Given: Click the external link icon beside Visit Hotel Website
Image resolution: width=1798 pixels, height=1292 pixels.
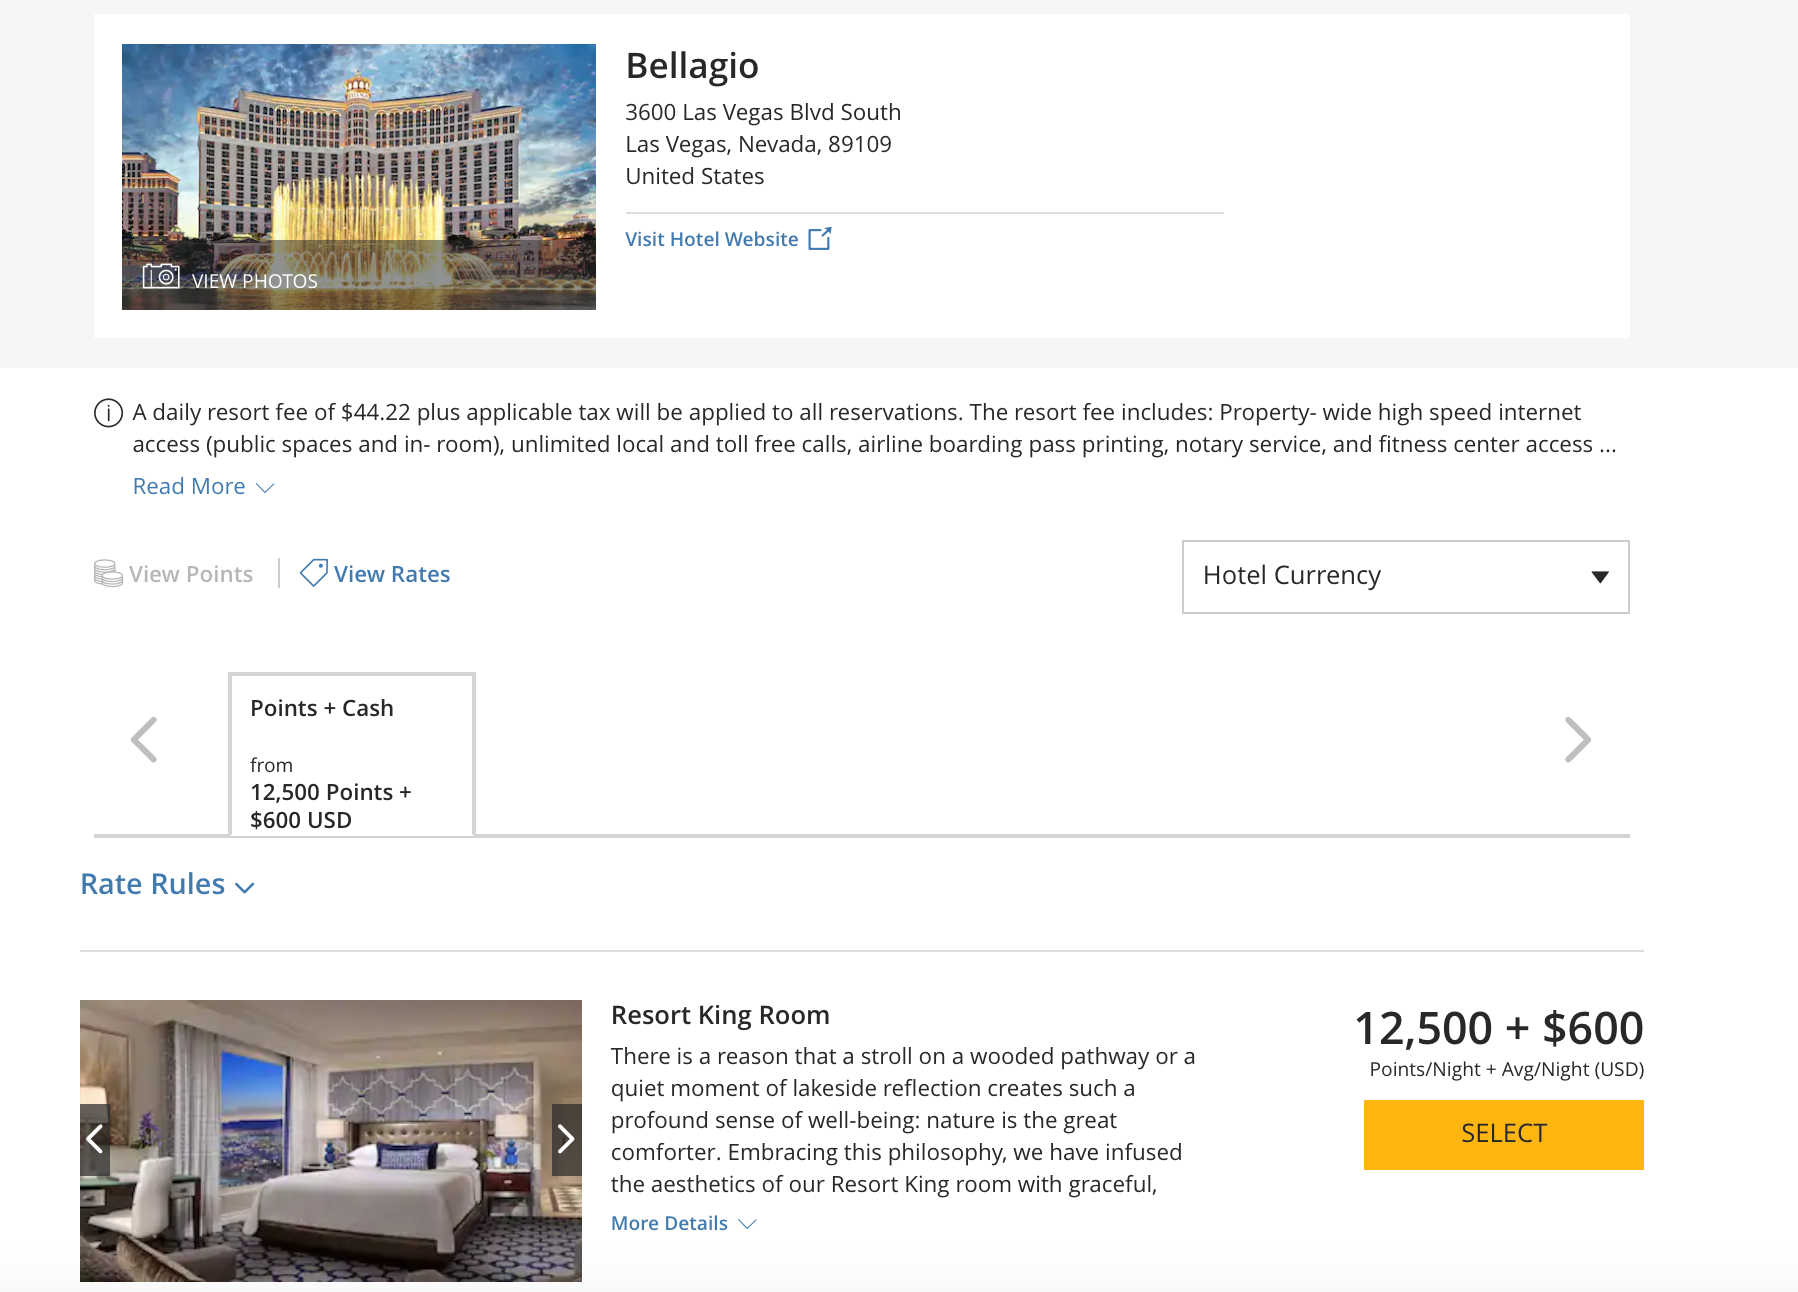Looking at the screenshot, I should (820, 239).
